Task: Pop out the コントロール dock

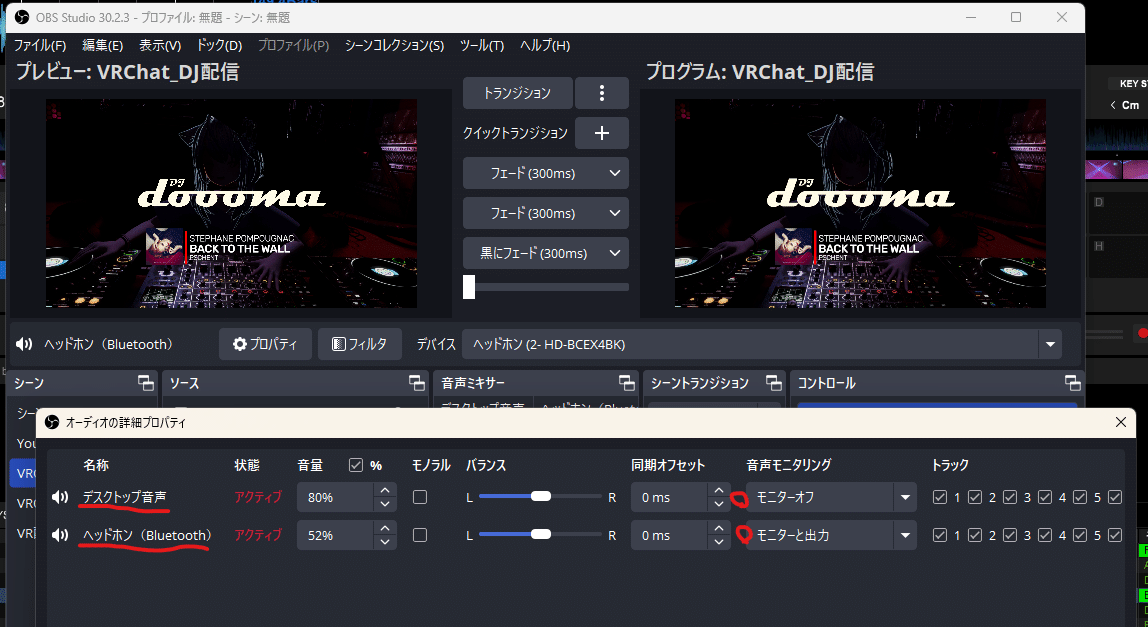Action: 1073,382
